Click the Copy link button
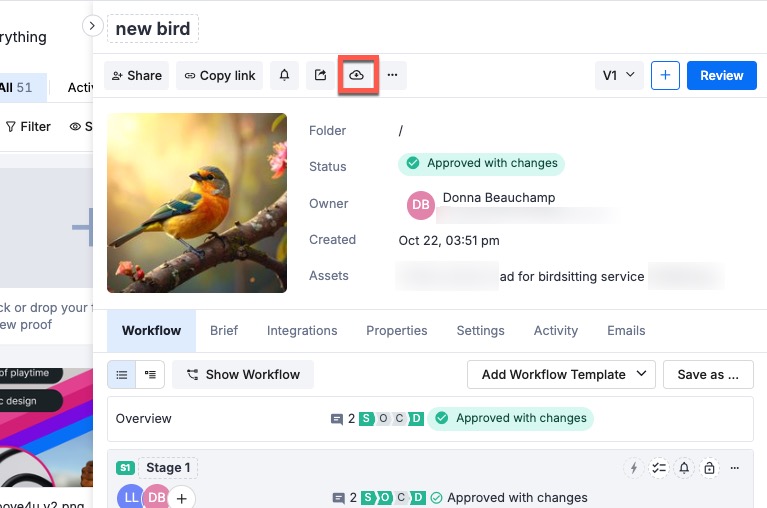This screenshot has width=767, height=508. [x=220, y=75]
